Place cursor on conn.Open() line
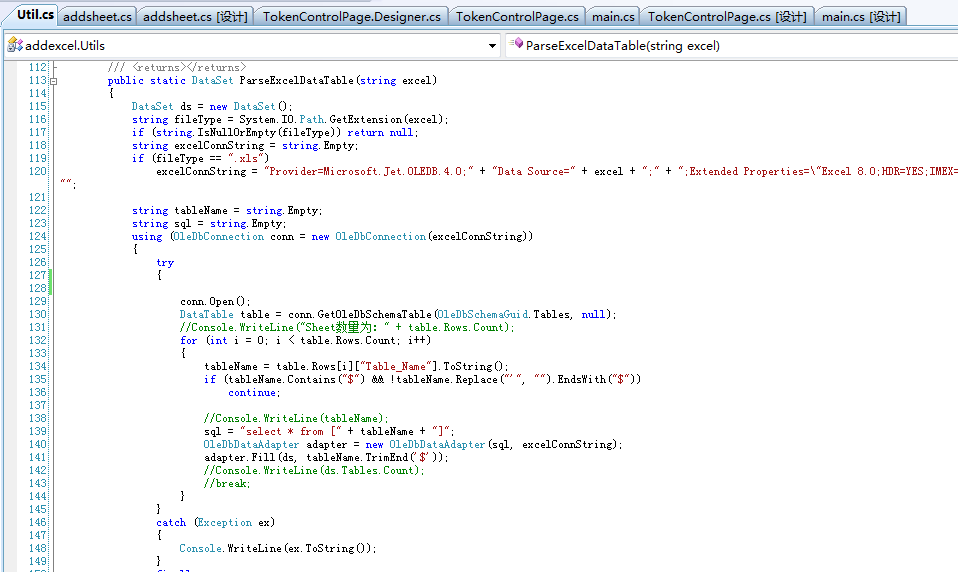 coord(214,301)
